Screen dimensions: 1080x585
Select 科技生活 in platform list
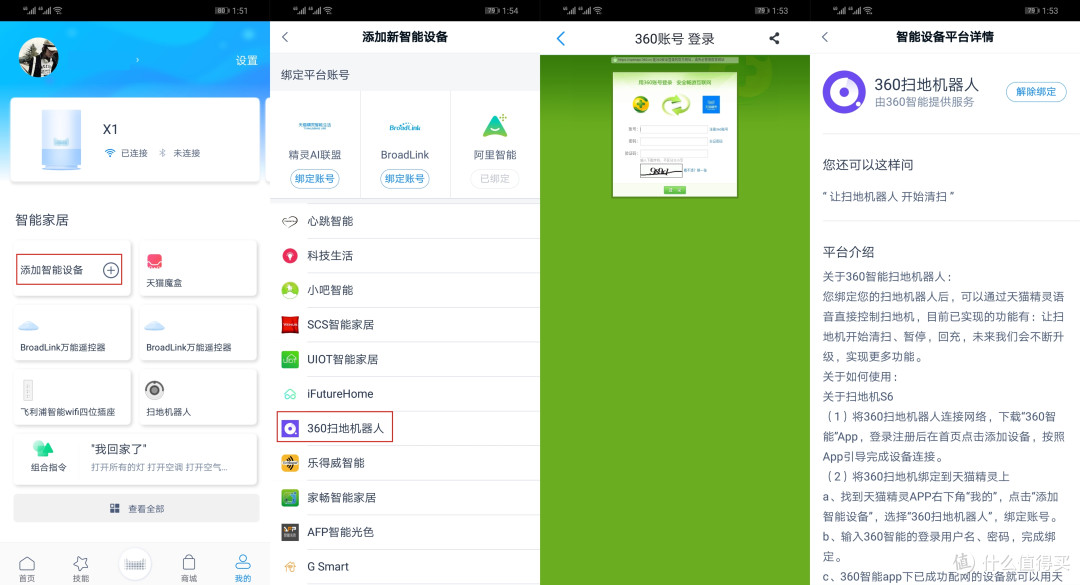click(405, 256)
